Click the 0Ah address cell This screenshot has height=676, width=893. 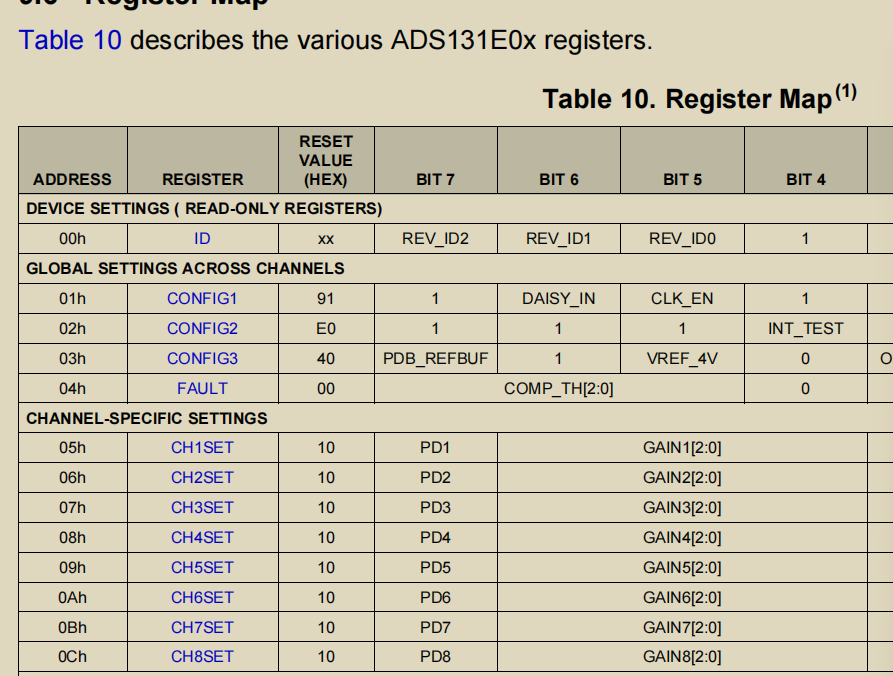[72, 597]
